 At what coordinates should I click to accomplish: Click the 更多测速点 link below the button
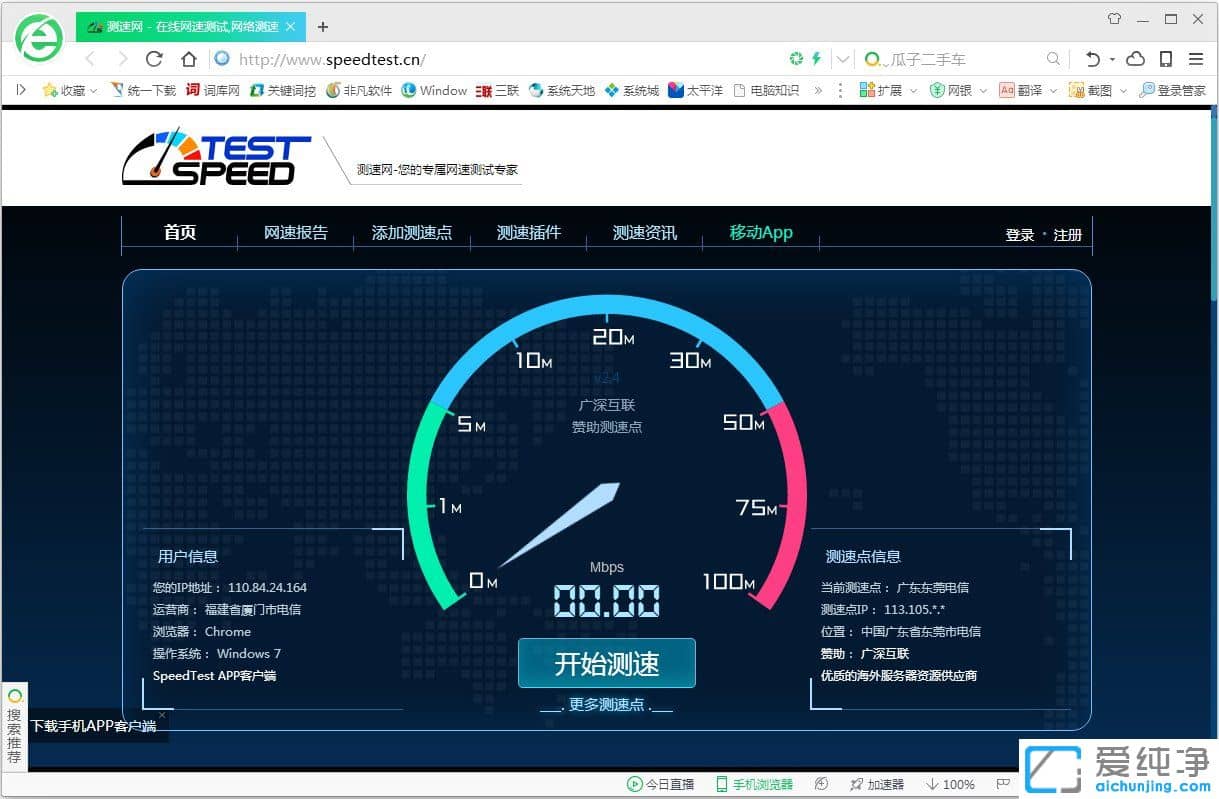tap(606, 703)
